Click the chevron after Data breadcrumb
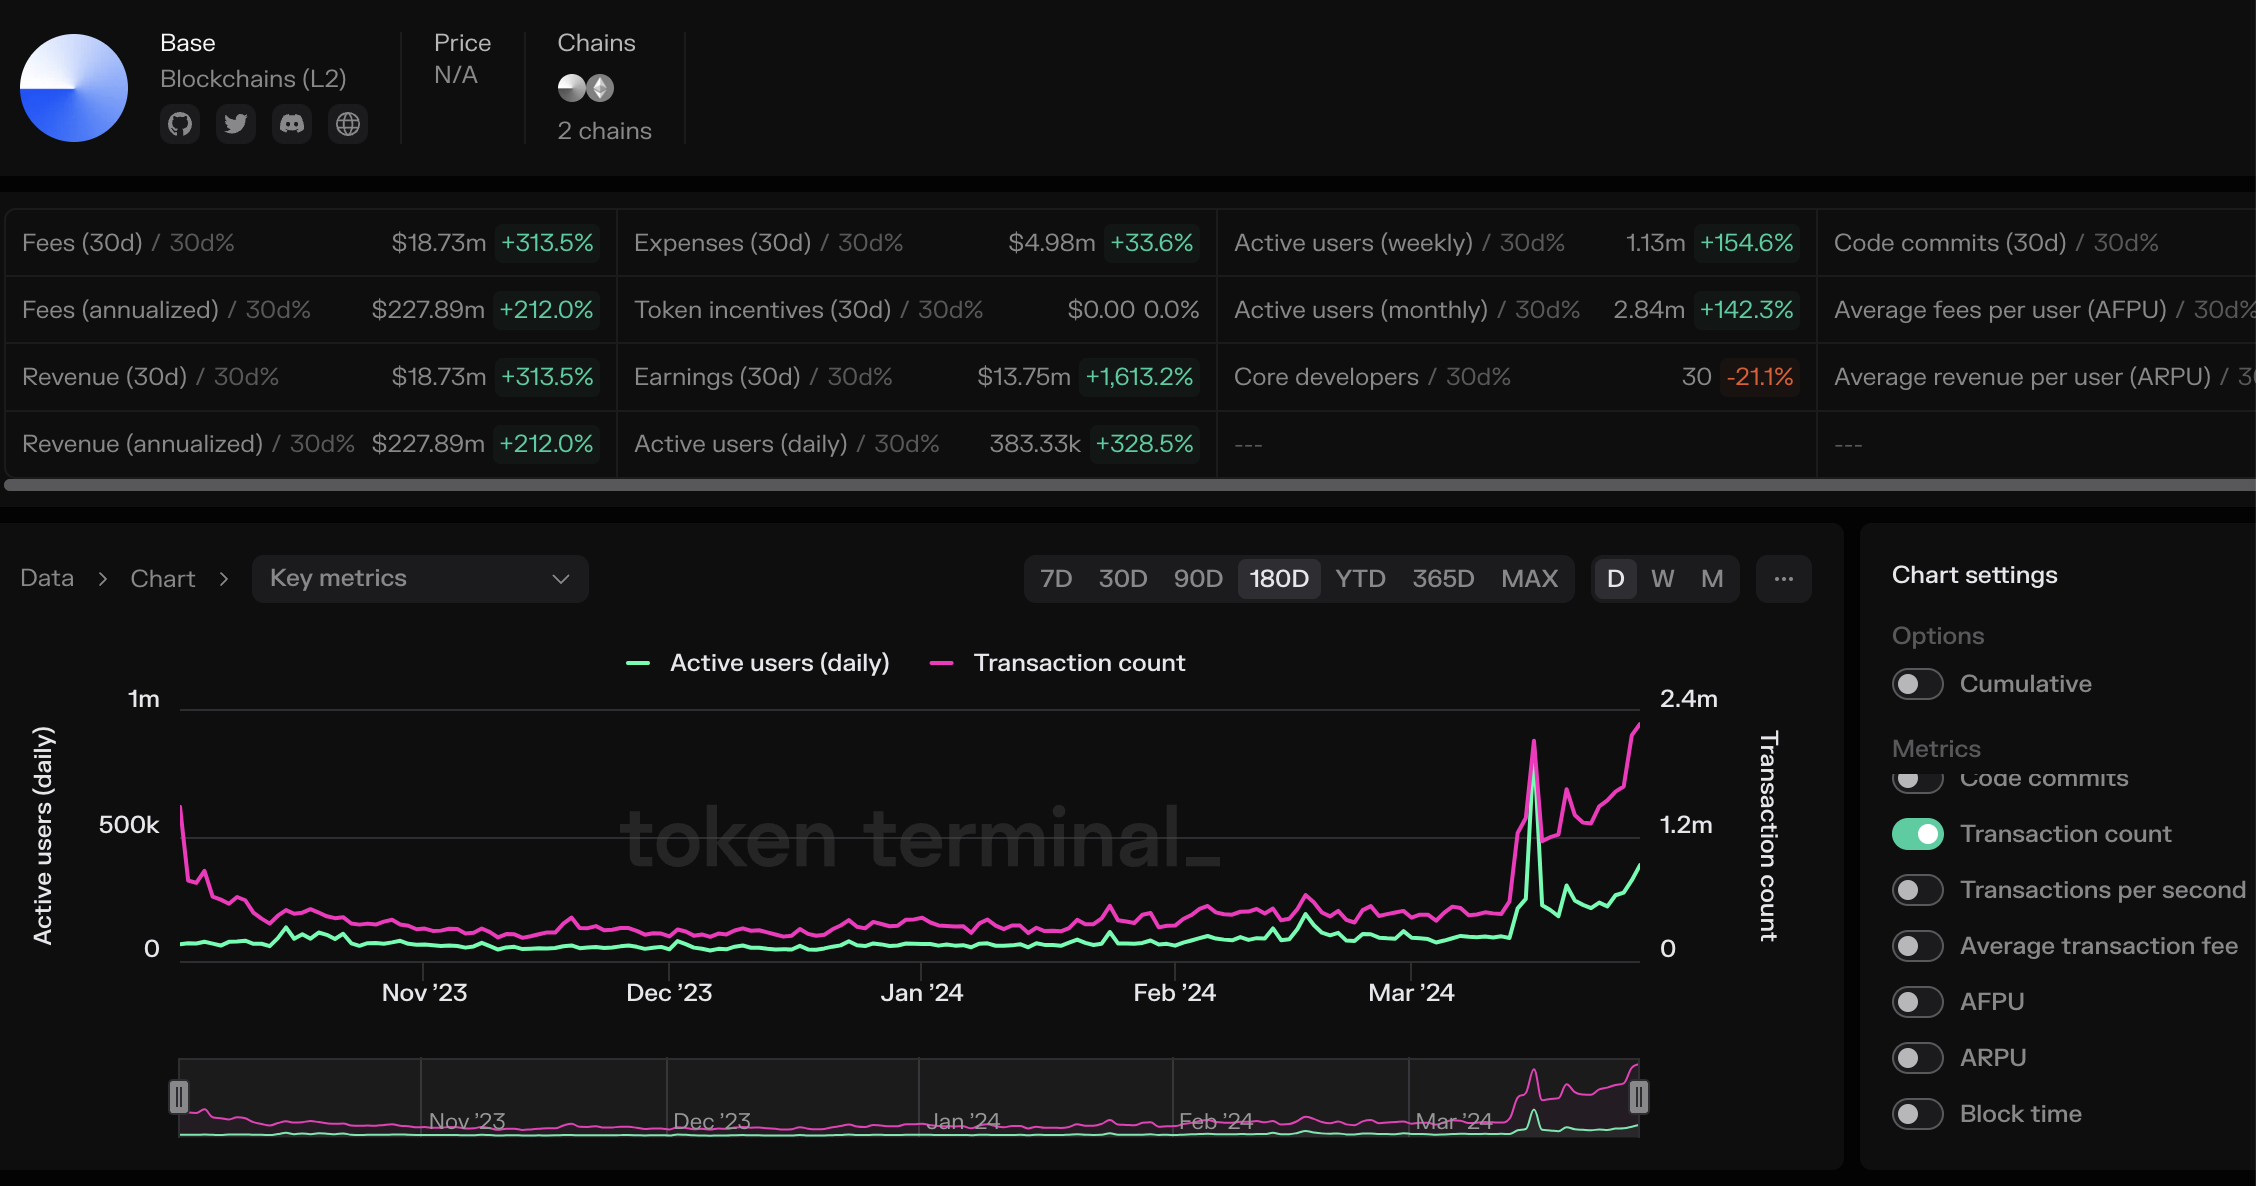This screenshot has height=1186, width=2256. [x=102, y=579]
